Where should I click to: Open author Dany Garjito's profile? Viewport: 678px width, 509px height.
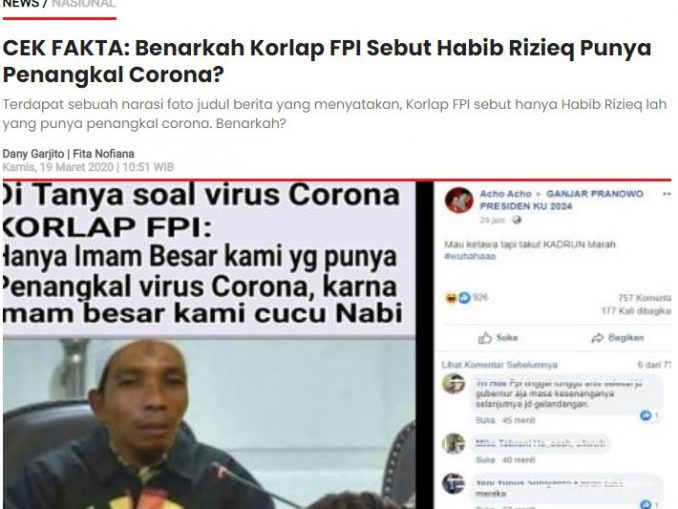click(x=33, y=154)
